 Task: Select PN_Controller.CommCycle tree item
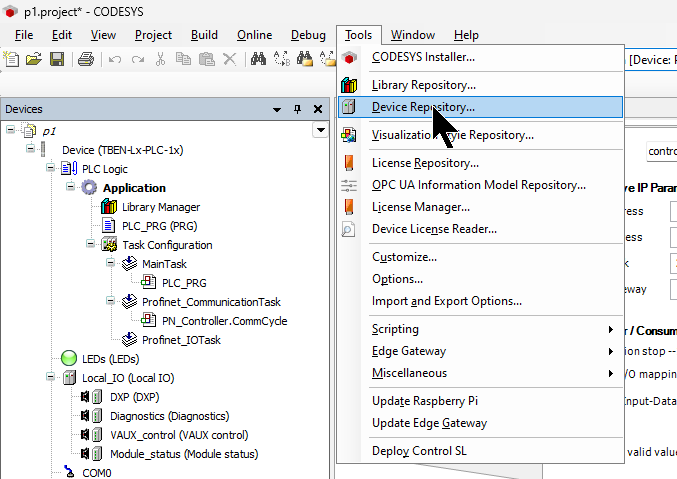point(225,321)
